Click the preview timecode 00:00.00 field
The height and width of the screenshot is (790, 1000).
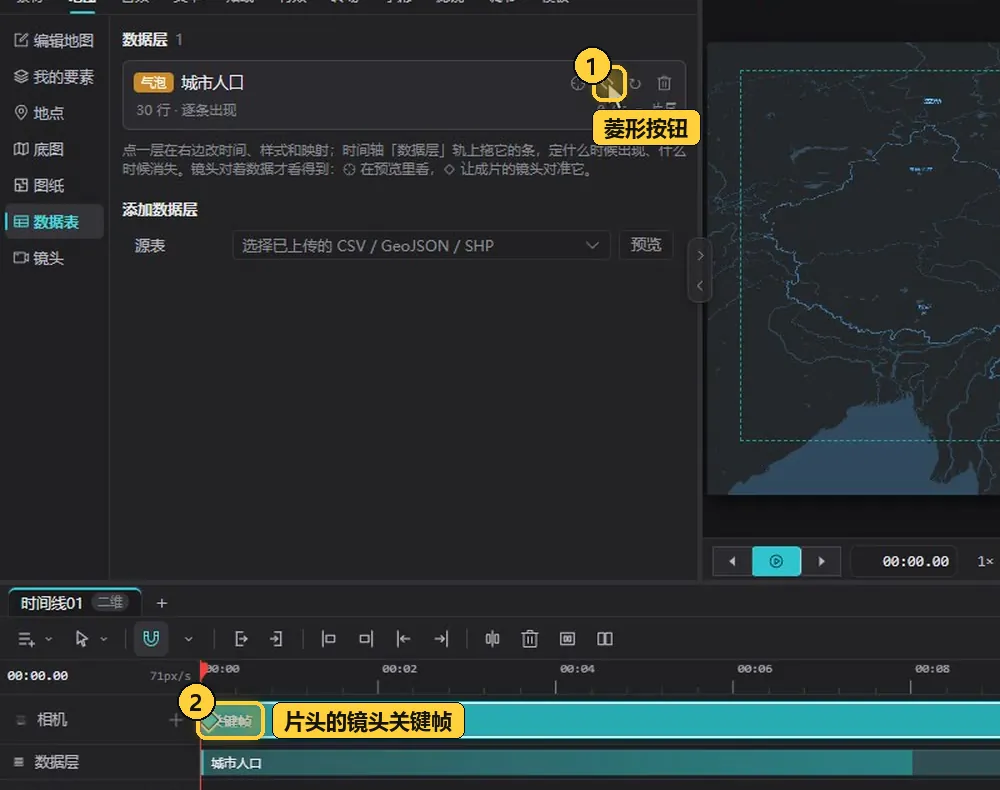point(904,561)
